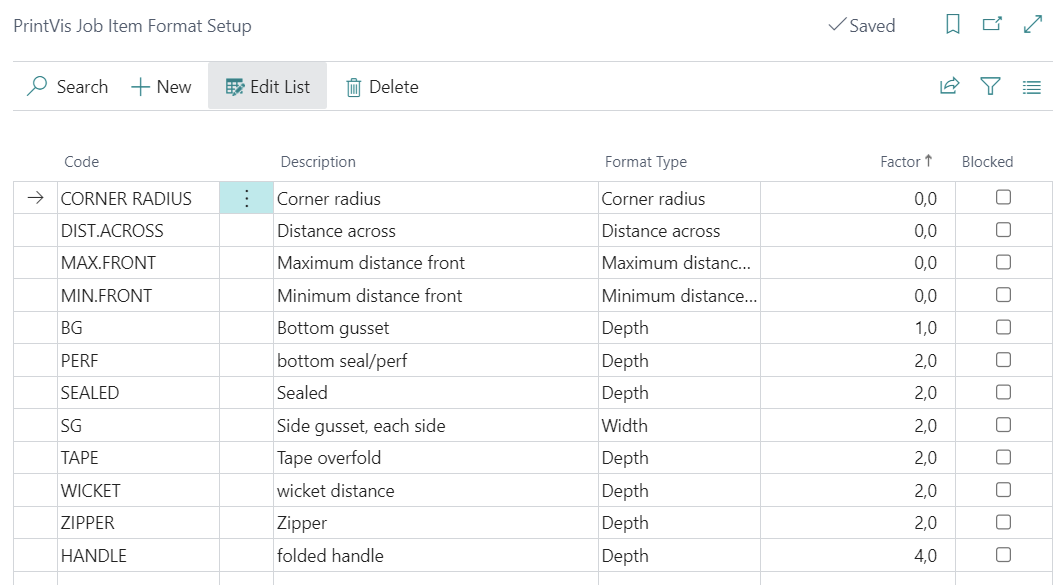The height and width of the screenshot is (585, 1053).
Task: Tick Blocked for HANDLE row
Action: tap(1003, 555)
